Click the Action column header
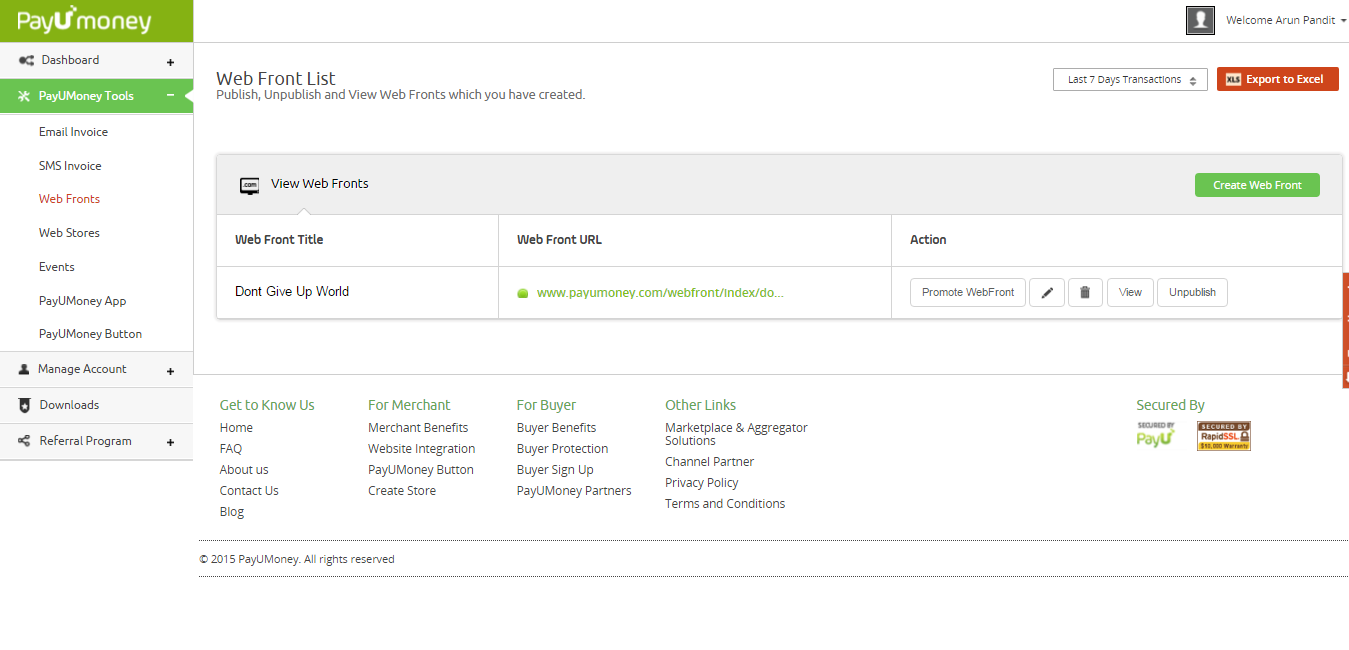The width and height of the screenshot is (1349, 650). click(x=928, y=240)
